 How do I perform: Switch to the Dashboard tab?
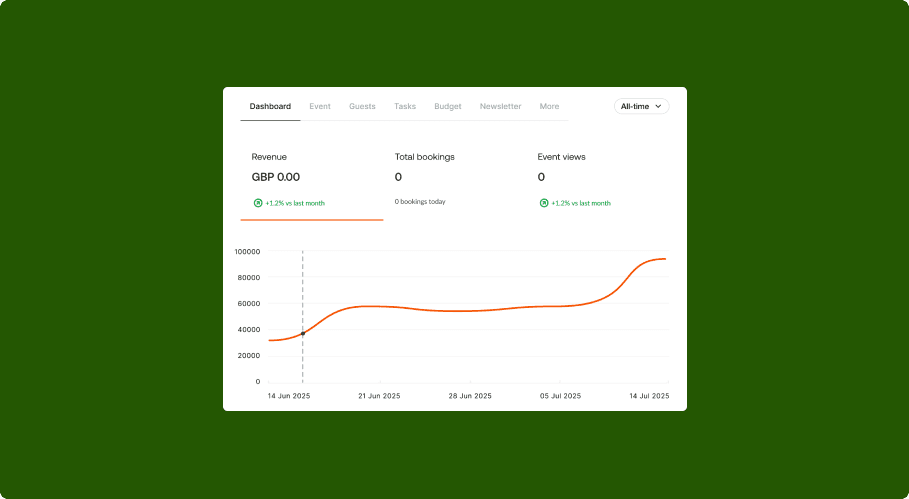click(270, 106)
